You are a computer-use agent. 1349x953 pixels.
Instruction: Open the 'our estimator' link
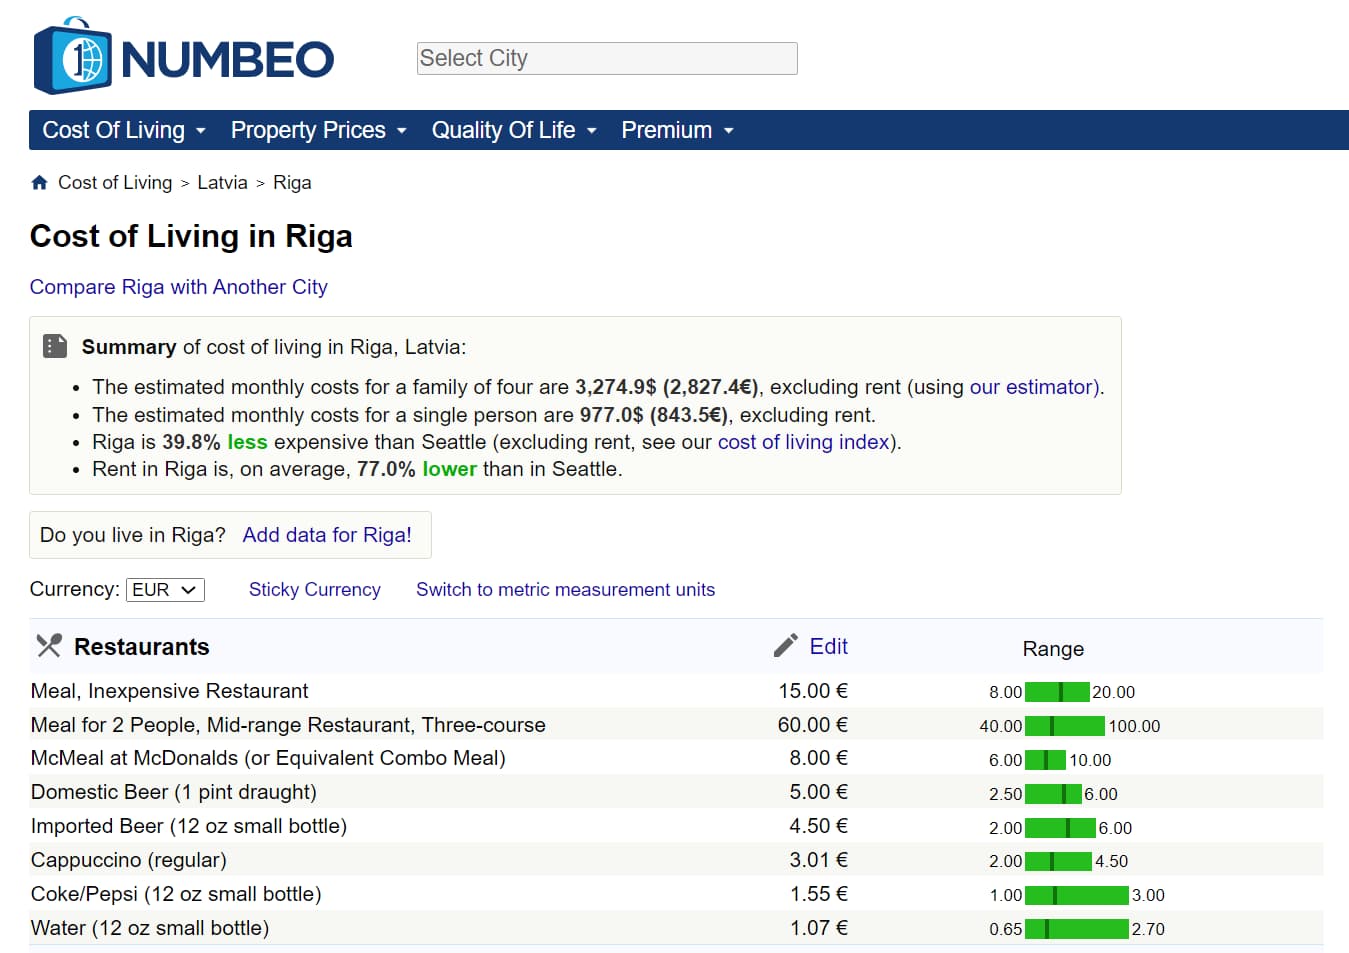tap(1034, 387)
